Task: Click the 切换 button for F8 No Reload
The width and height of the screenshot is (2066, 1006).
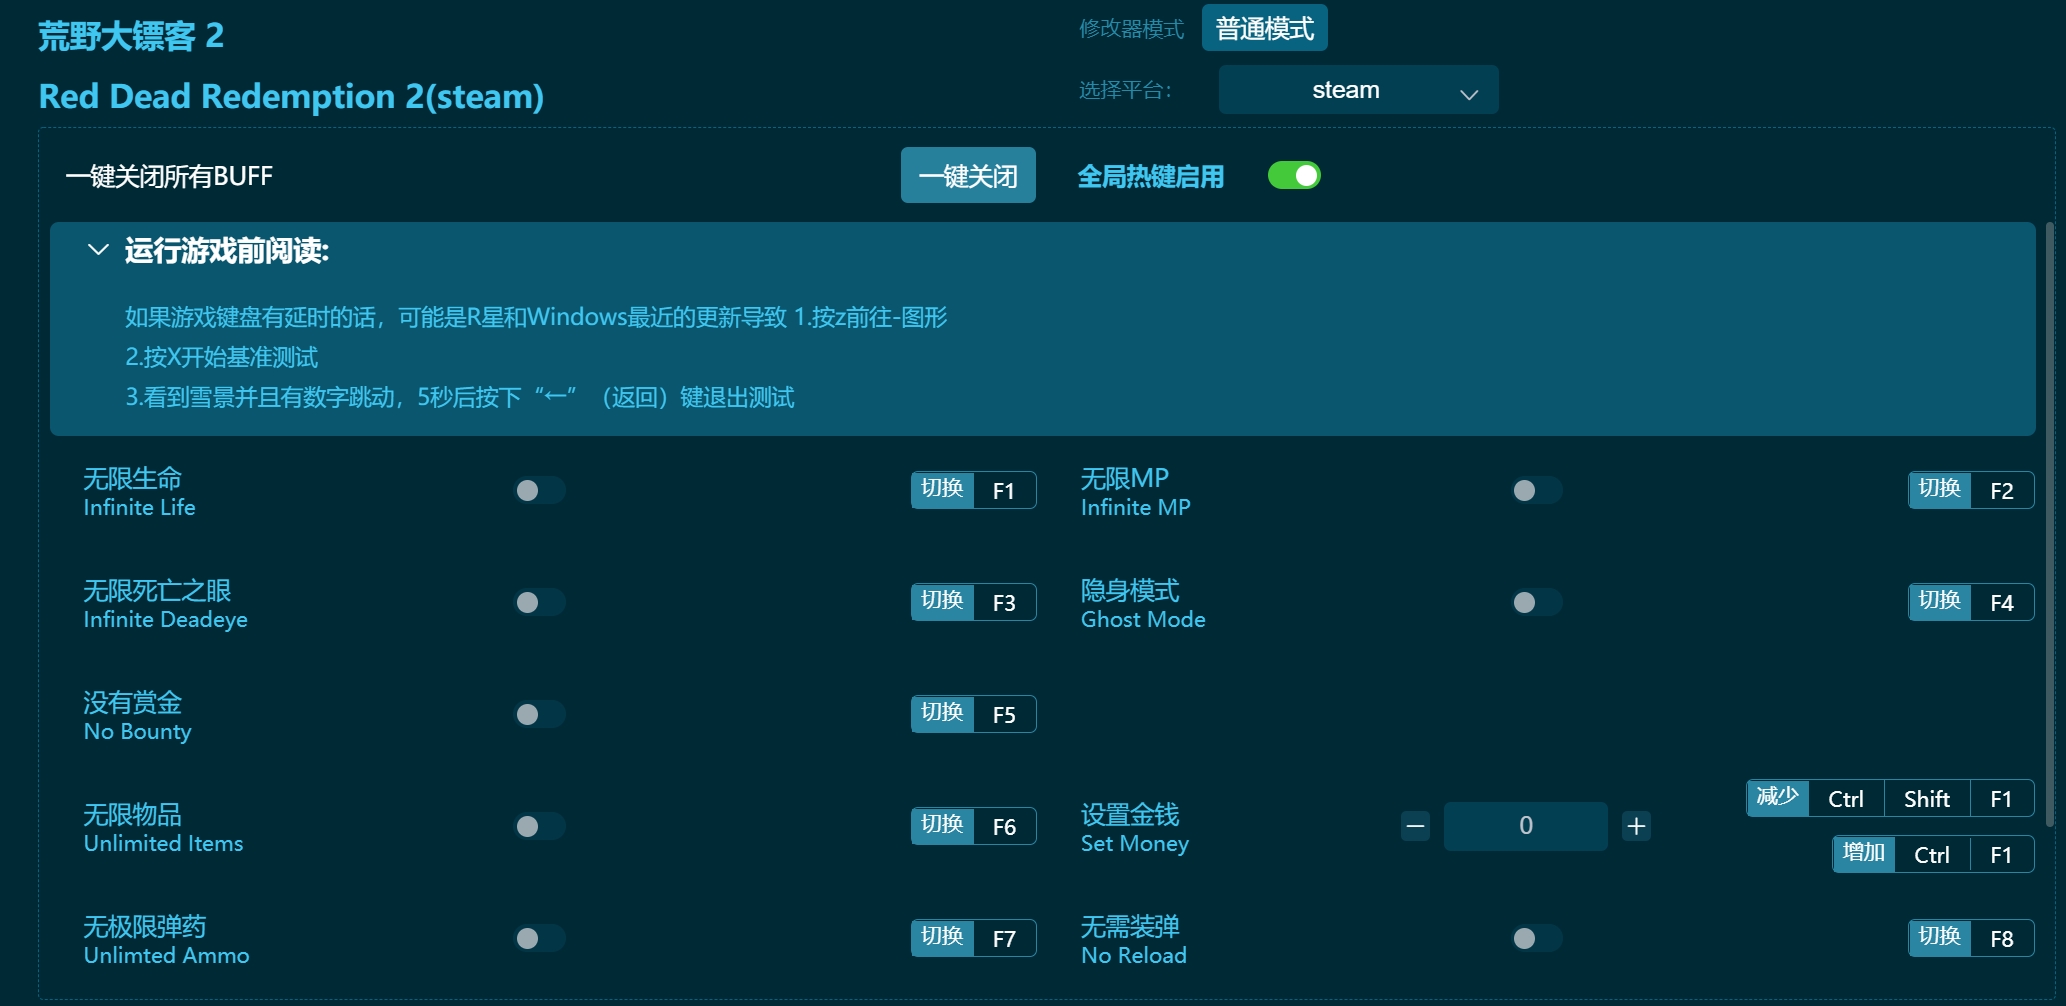Action: 1939,938
